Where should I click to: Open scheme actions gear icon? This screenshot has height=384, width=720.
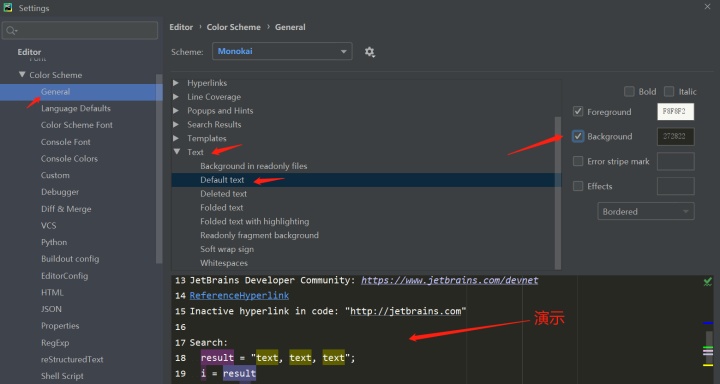point(370,52)
